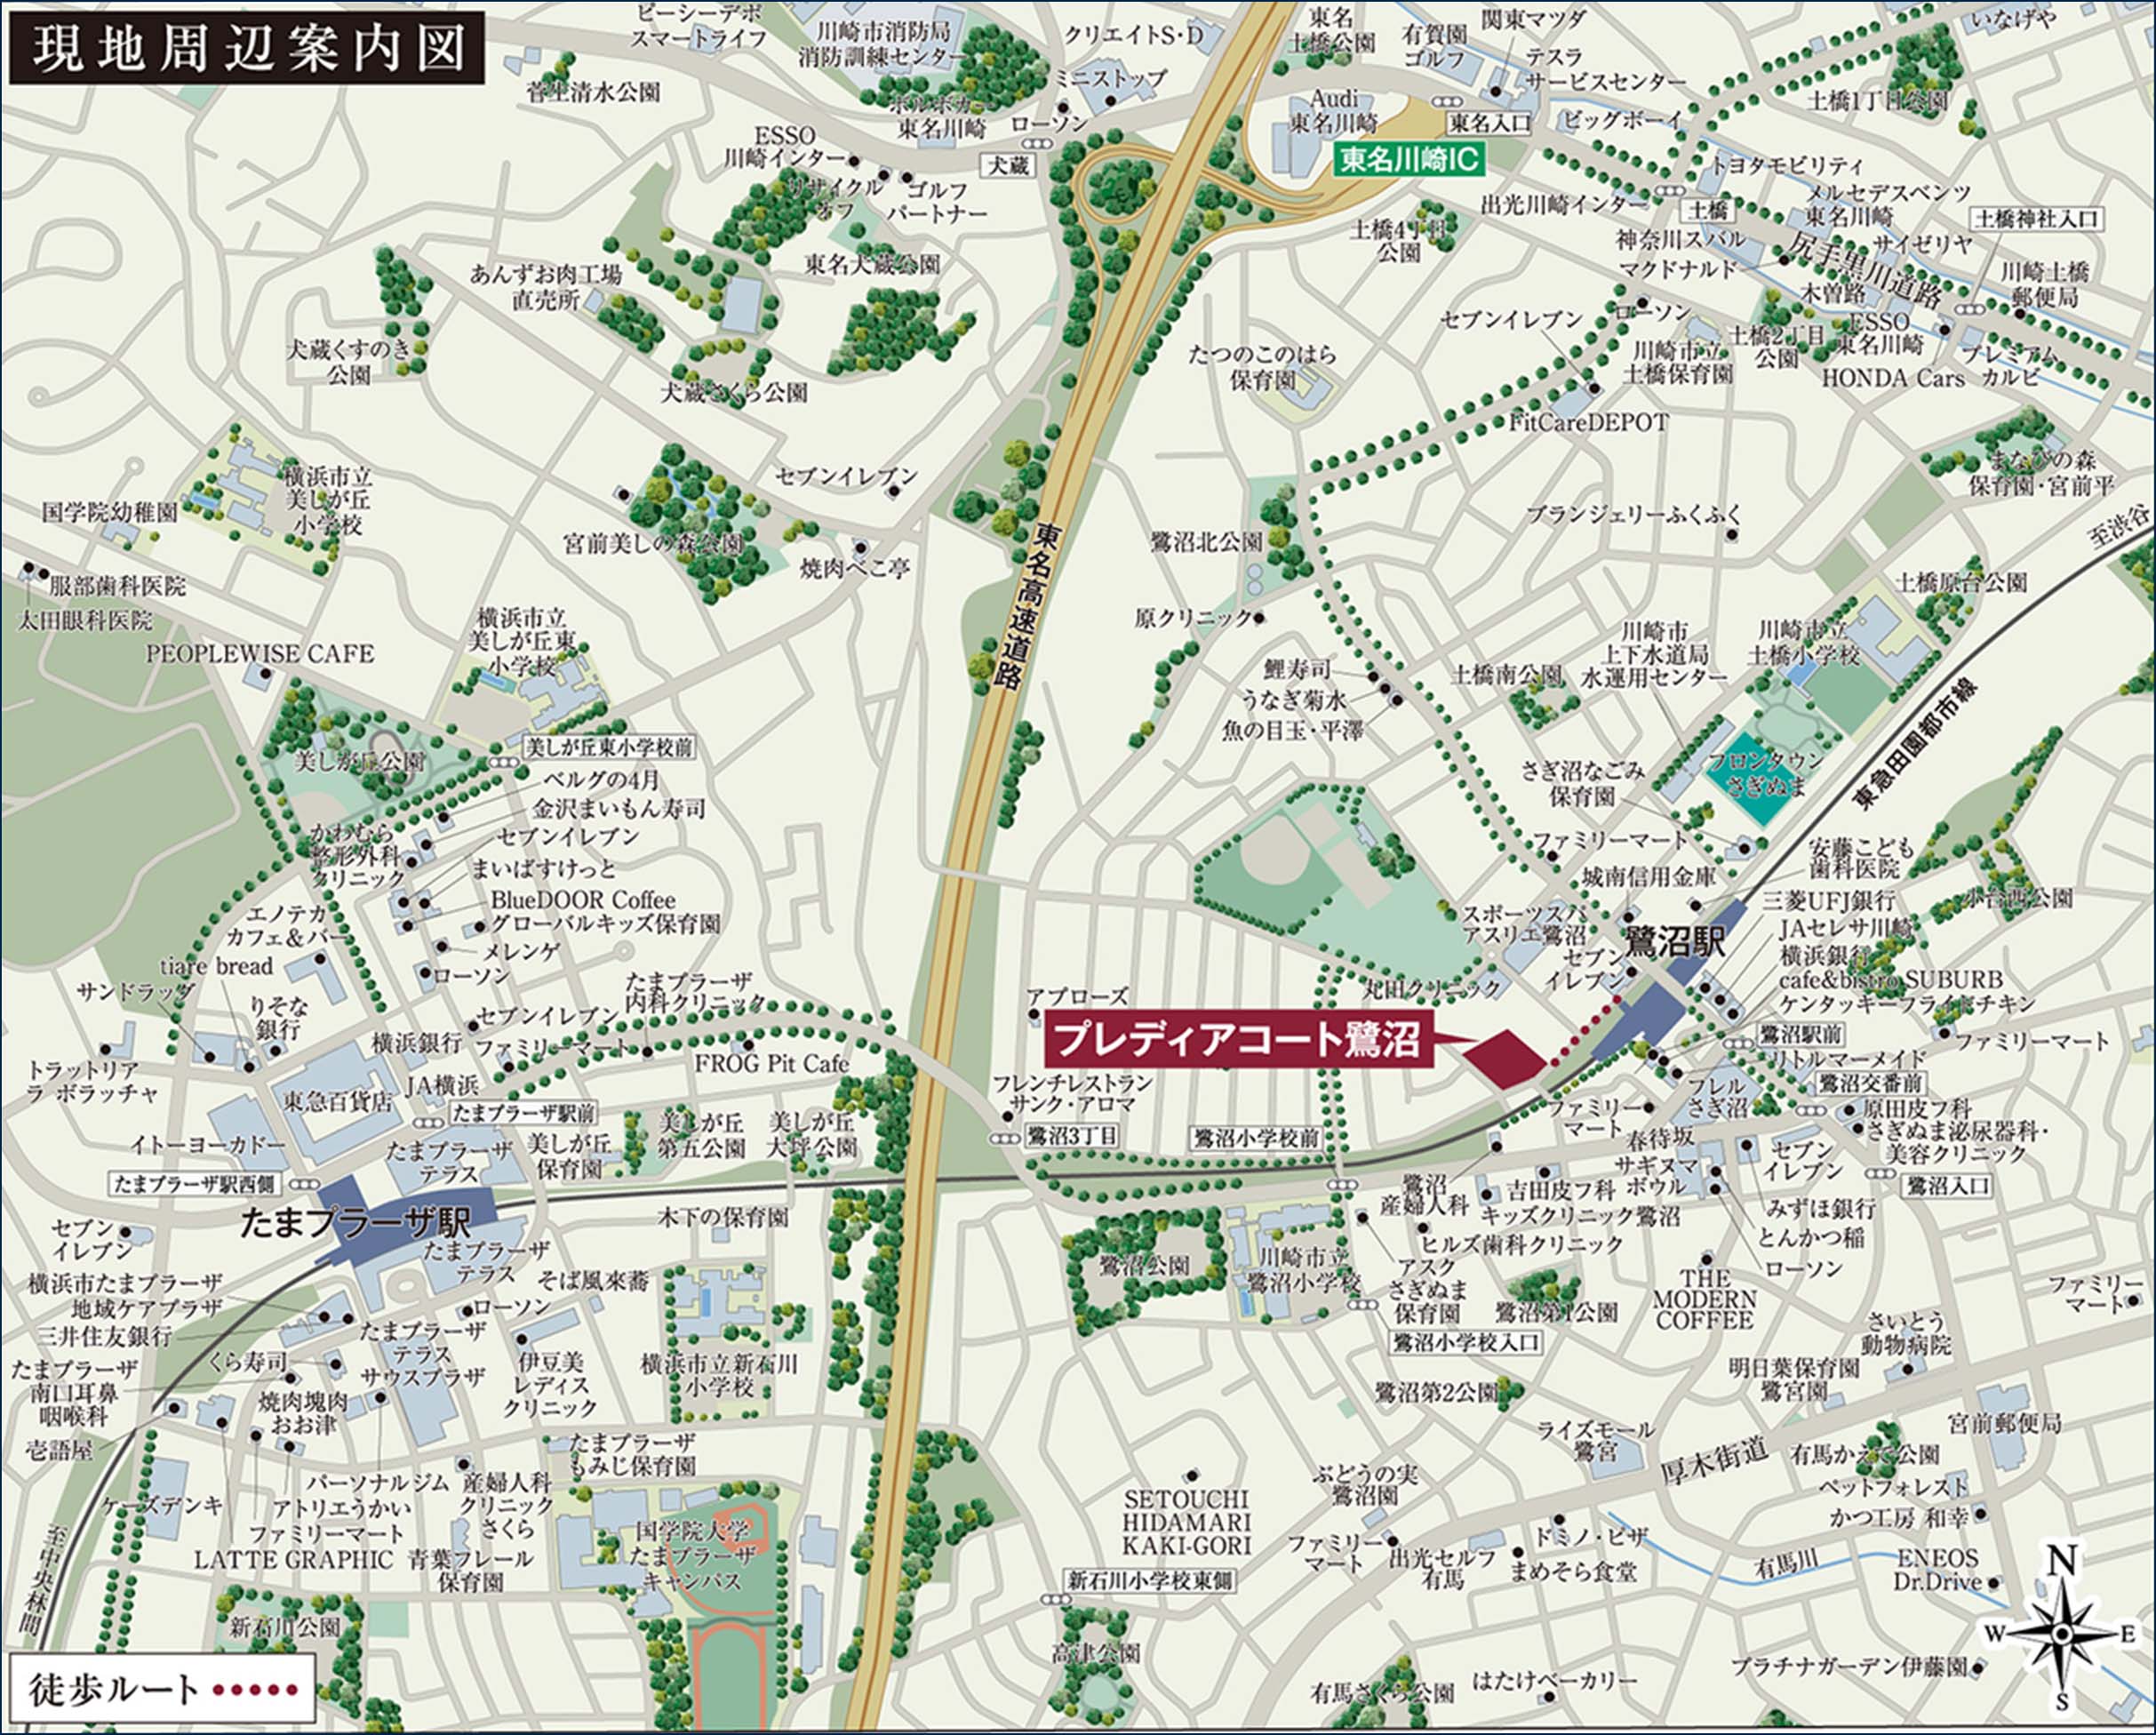This screenshot has height=1735, width=2156.
Task: Click the 東名入口 intersection label
Action: (1490, 122)
